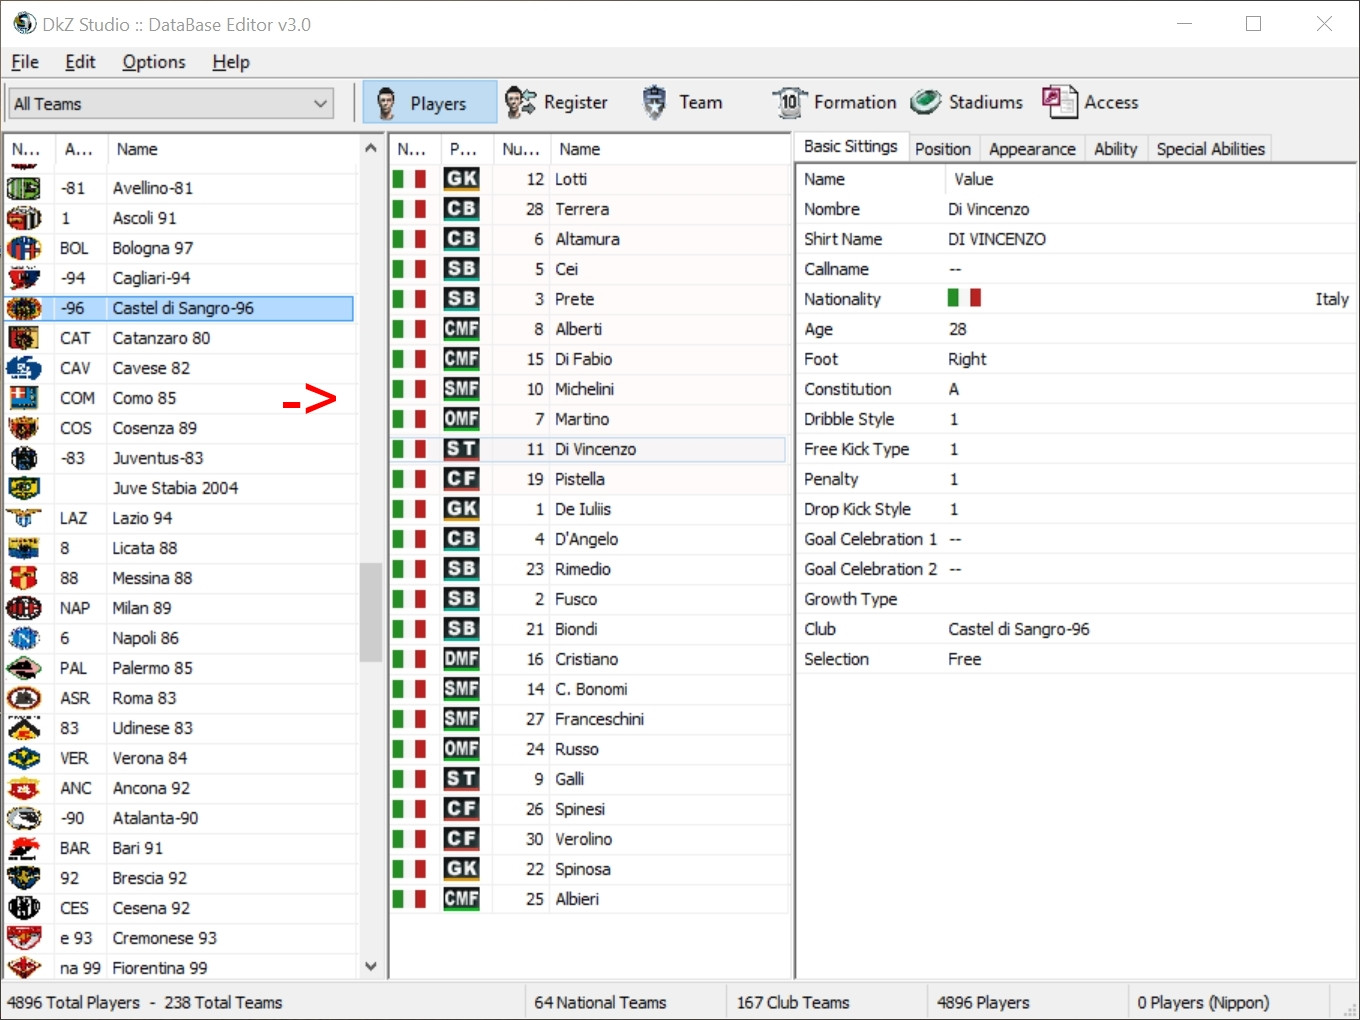Click the Verona 84 team crest icon
This screenshot has width=1360, height=1020.
tap(24, 758)
